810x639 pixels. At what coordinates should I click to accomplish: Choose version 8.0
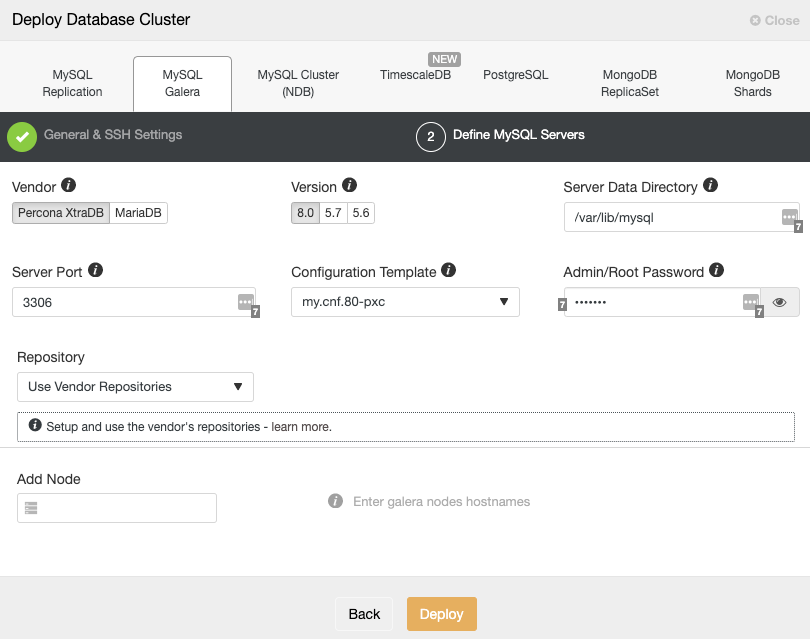[x=305, y=213]
